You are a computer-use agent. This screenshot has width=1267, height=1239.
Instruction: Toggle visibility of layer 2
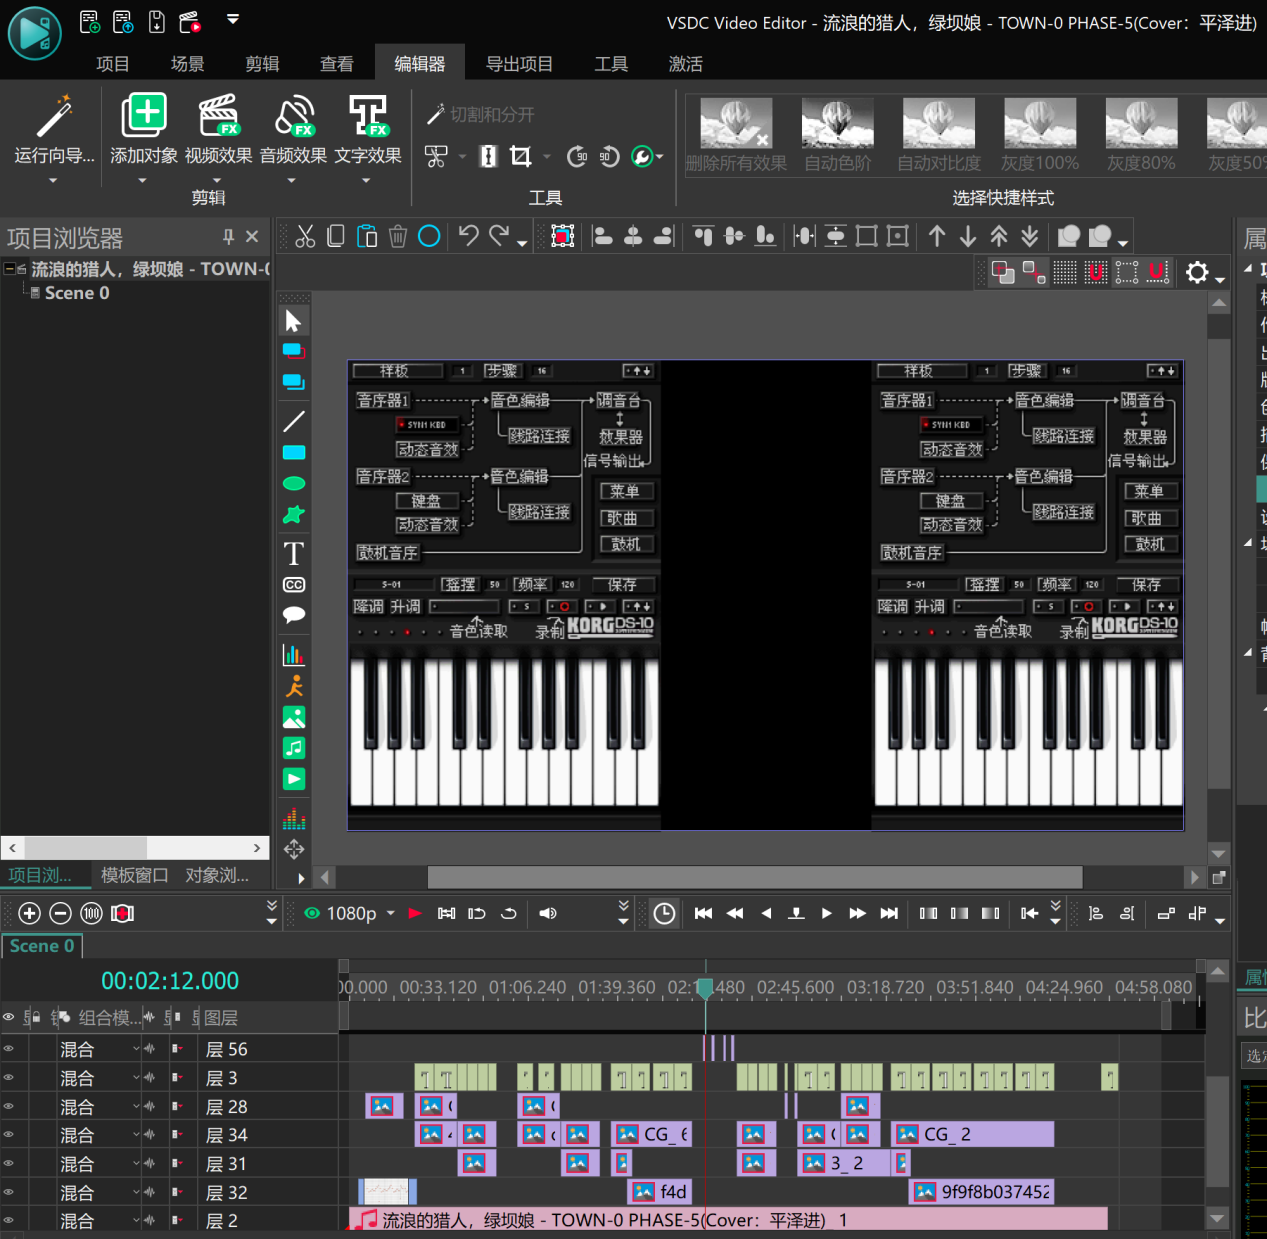(9, 1220)
